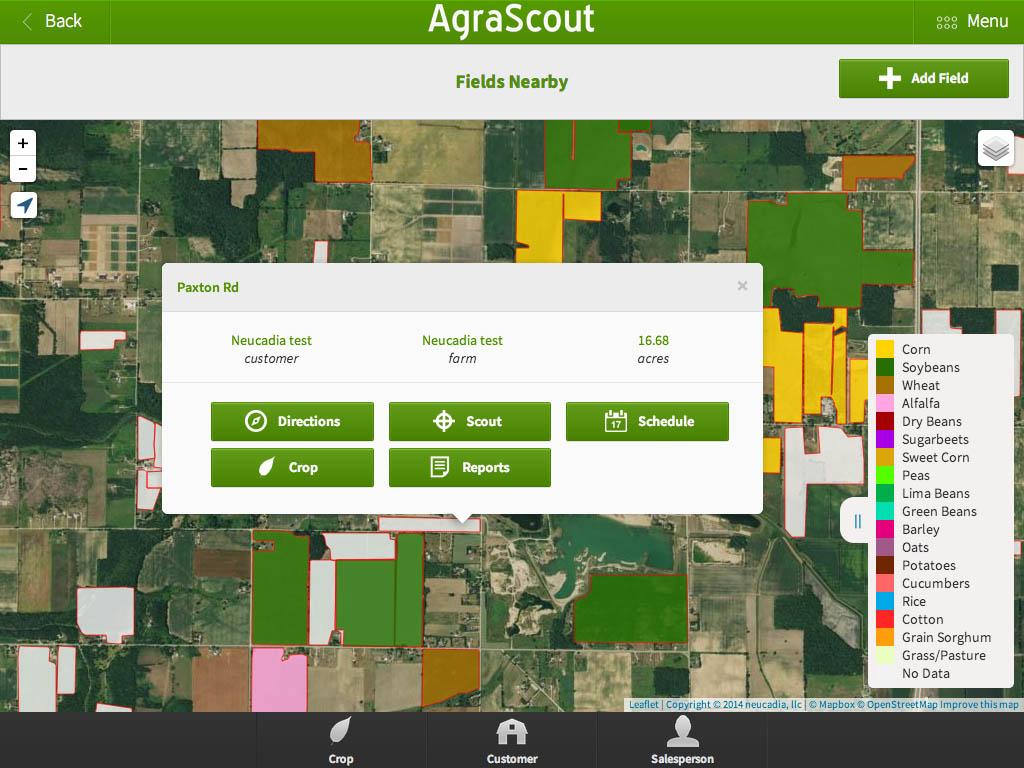Screen dimensions: 1024x768
Task: Open the Menu in the header
Action: (971, 22)
